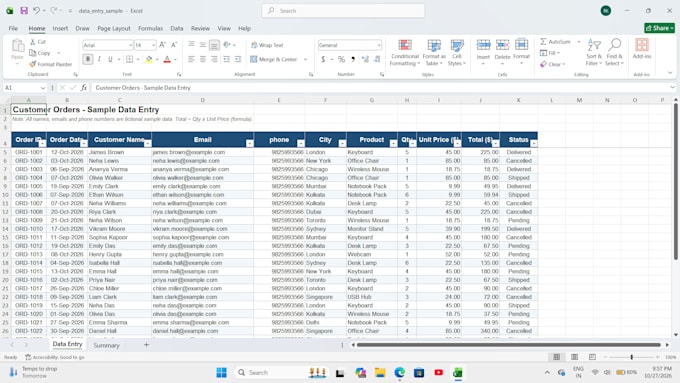
Task: Undo the last action in the title bar
Action: 36,10
